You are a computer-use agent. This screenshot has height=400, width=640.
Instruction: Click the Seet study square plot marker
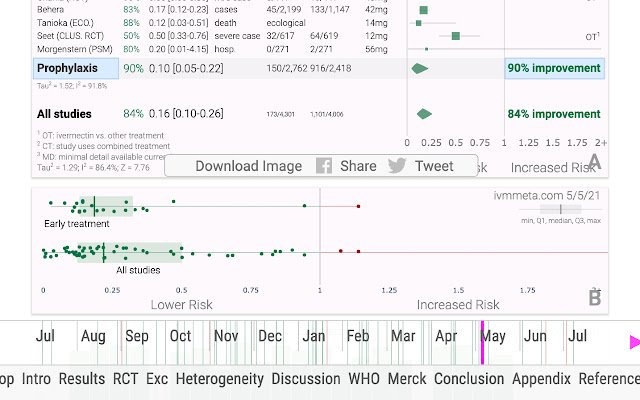click(456, 36)
